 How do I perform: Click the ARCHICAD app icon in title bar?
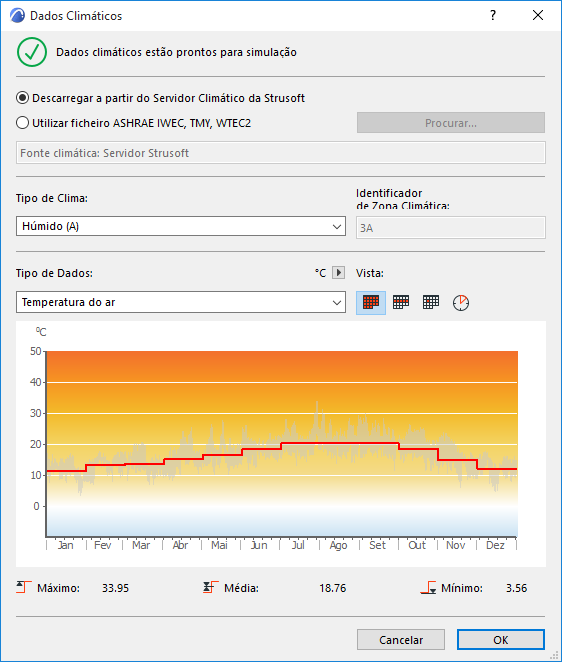tap(17, 16)
